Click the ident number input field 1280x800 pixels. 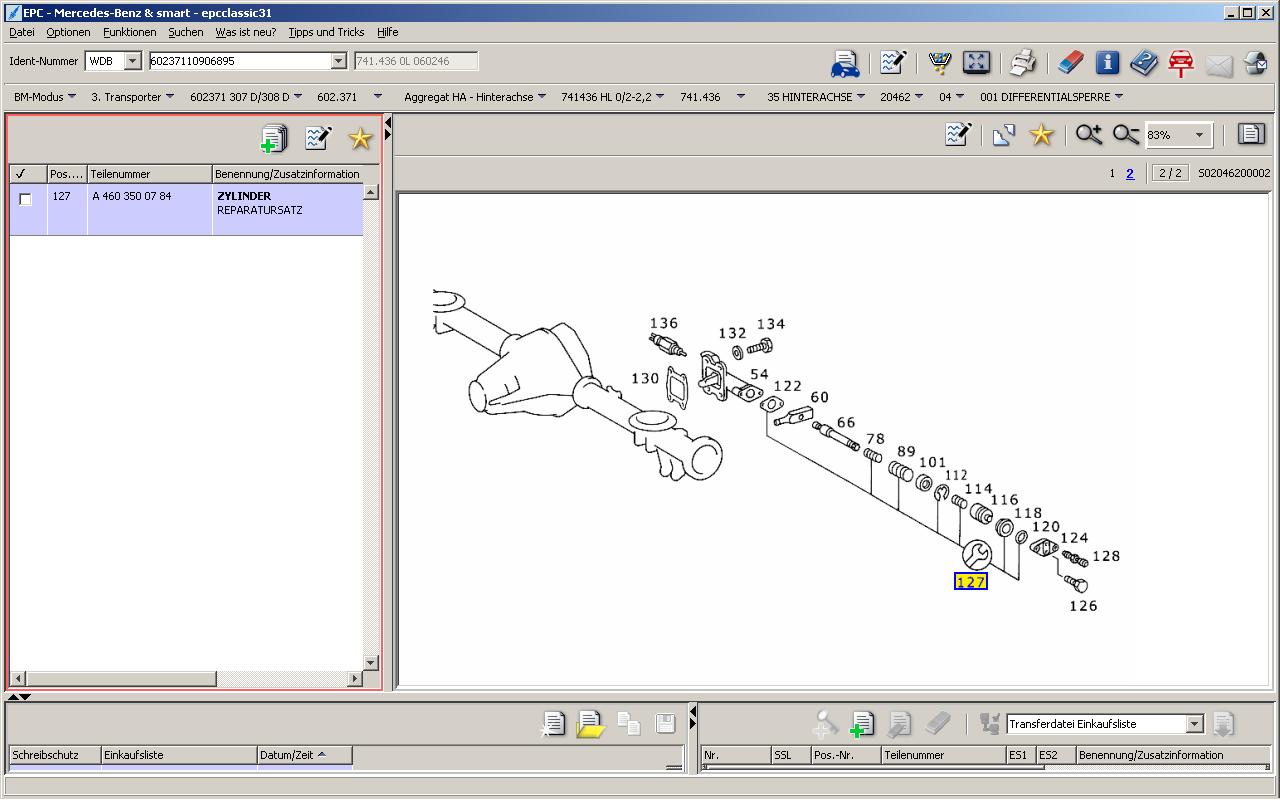click(x=239, y=61)
